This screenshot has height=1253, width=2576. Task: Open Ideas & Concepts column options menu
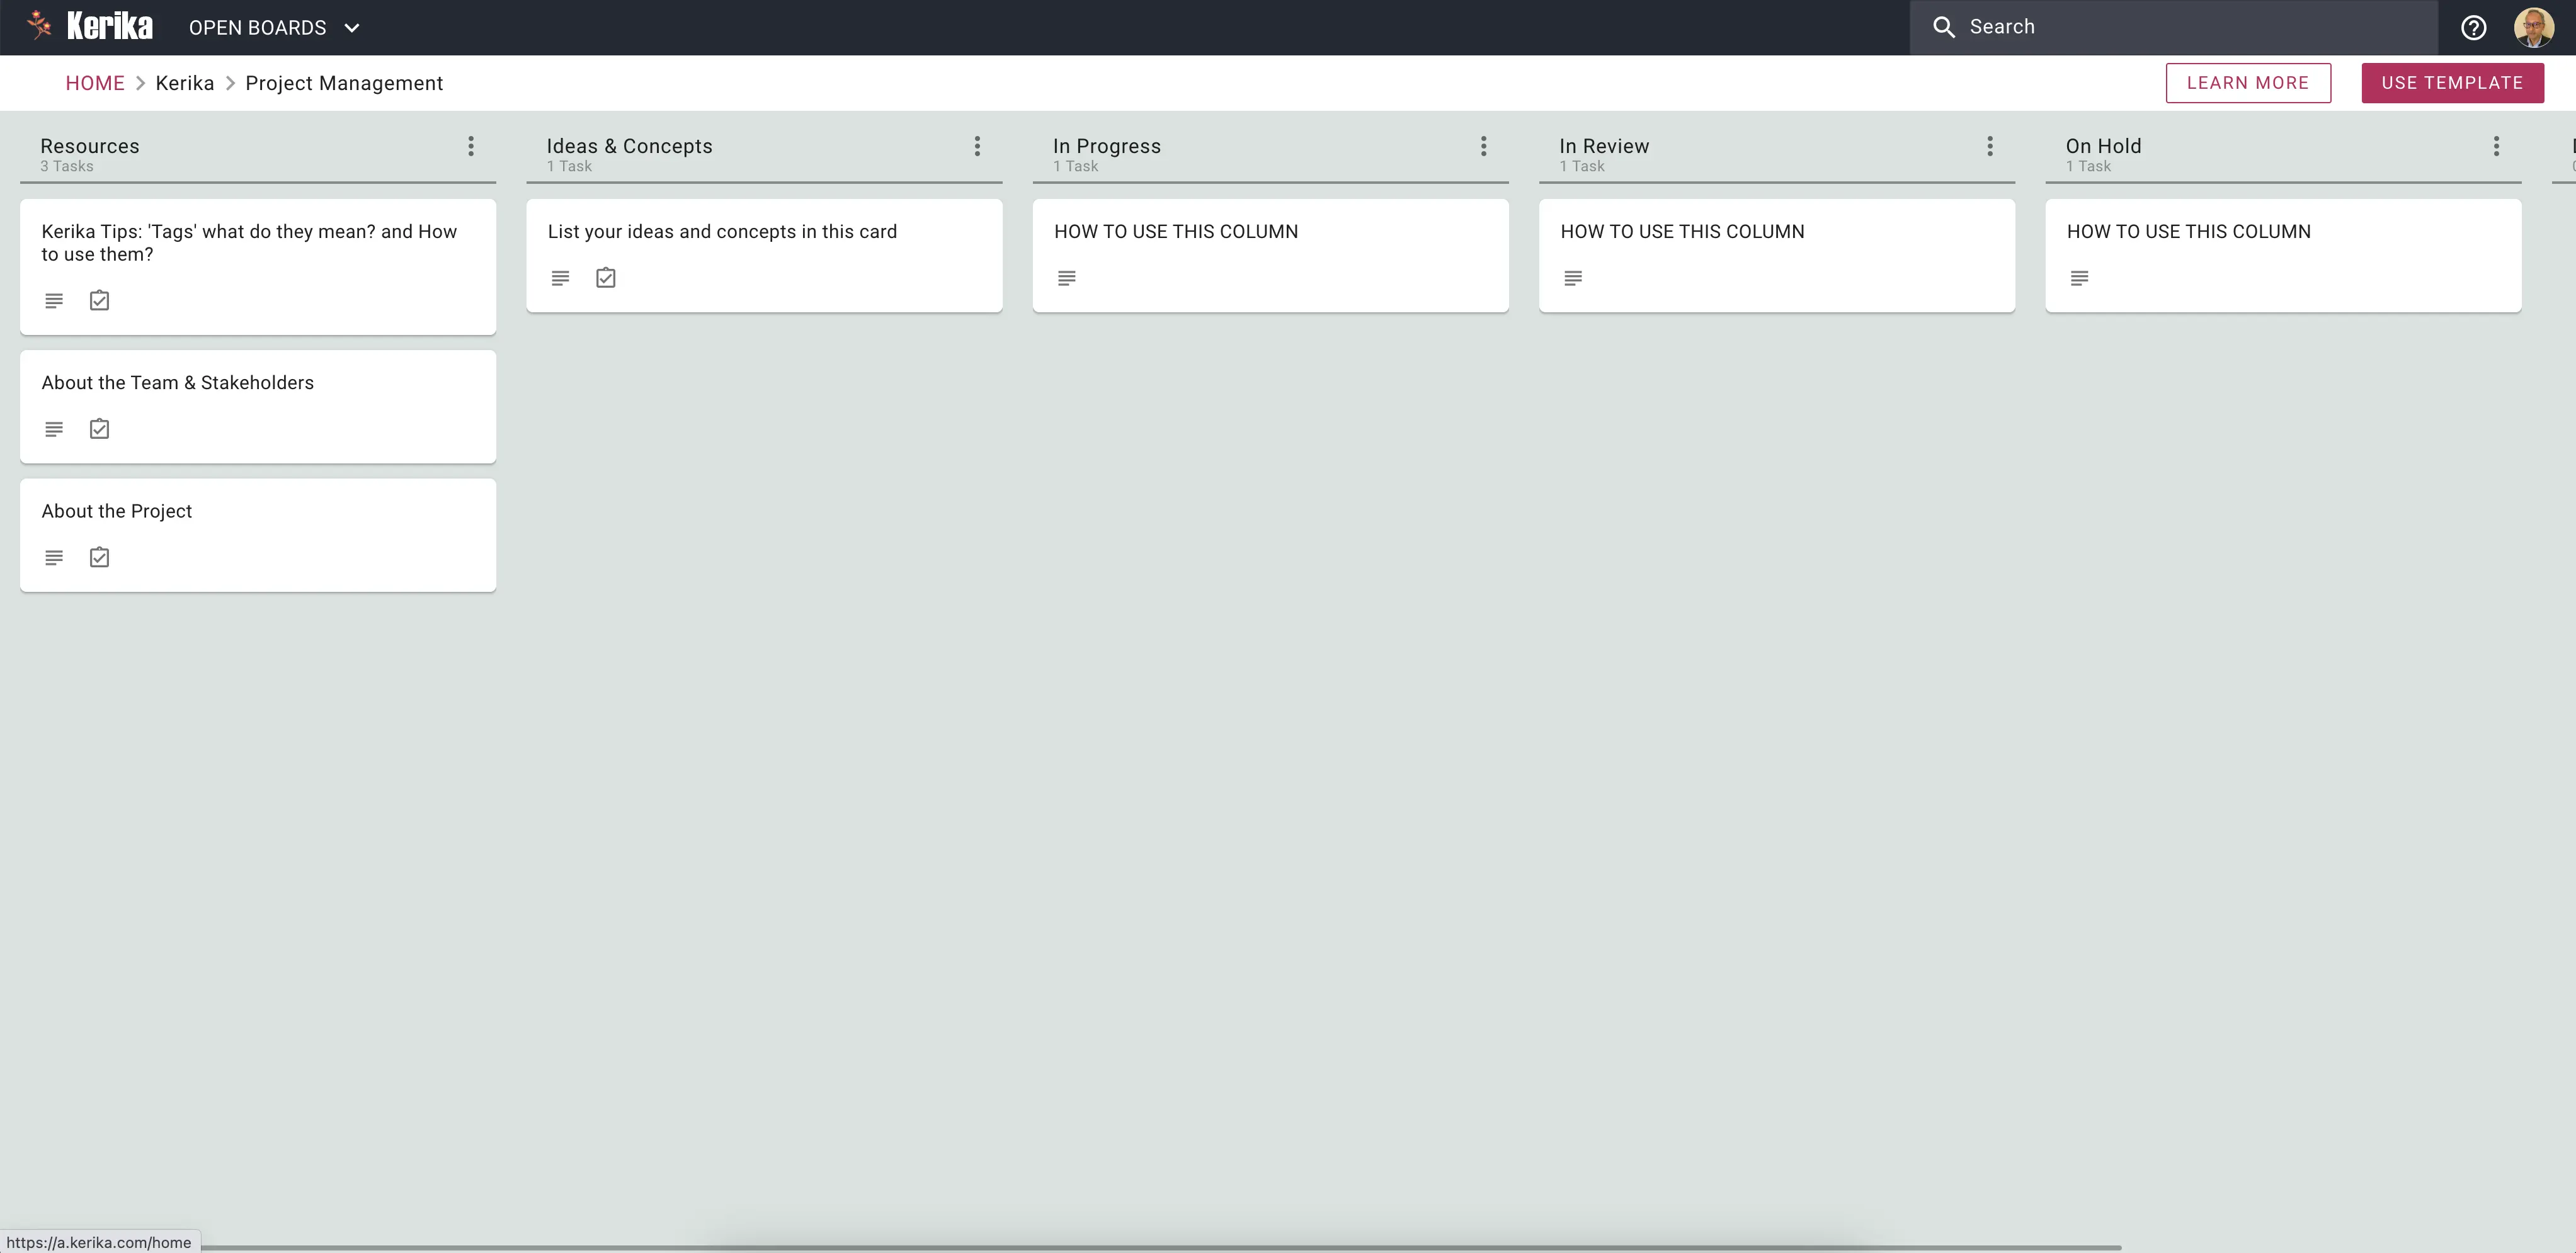[x=977, y=146]
